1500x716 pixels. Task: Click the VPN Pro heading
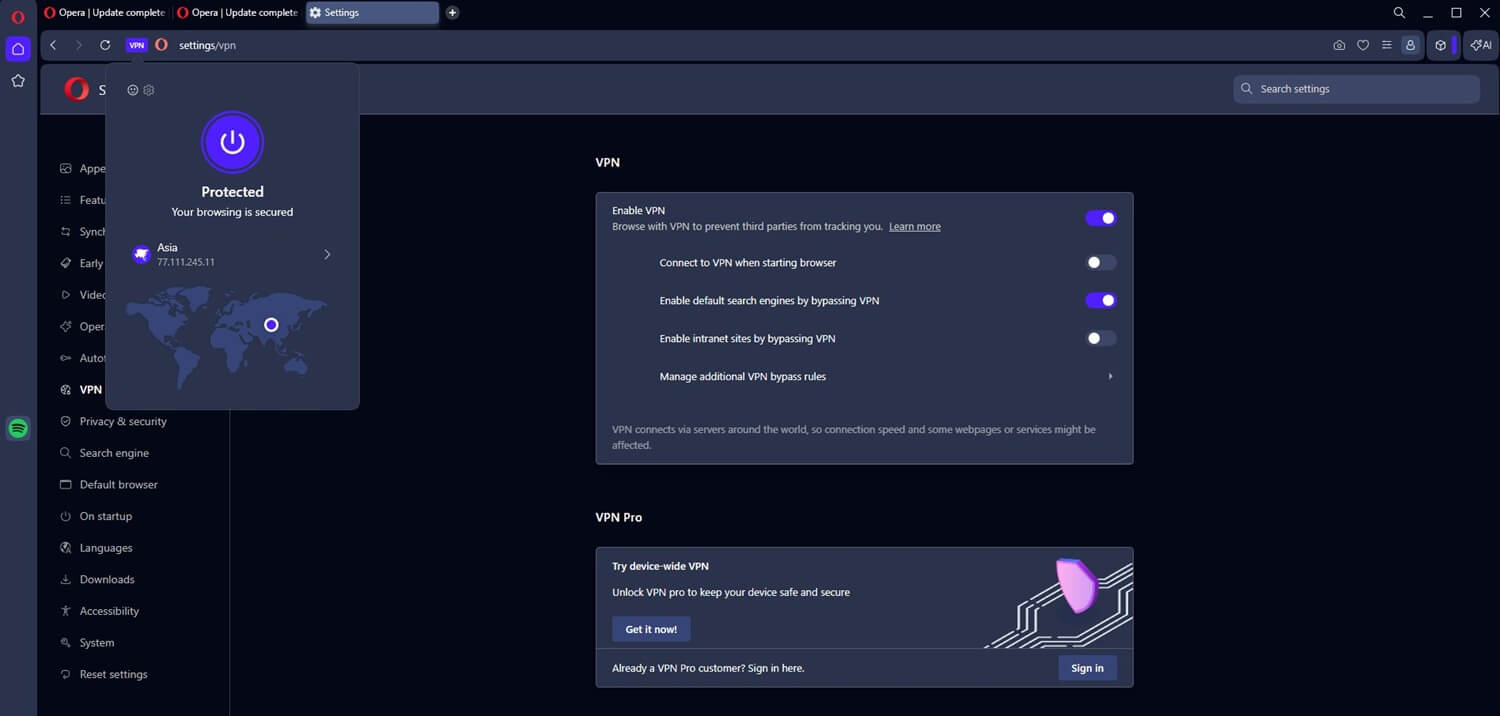click(x=619, y=518)
